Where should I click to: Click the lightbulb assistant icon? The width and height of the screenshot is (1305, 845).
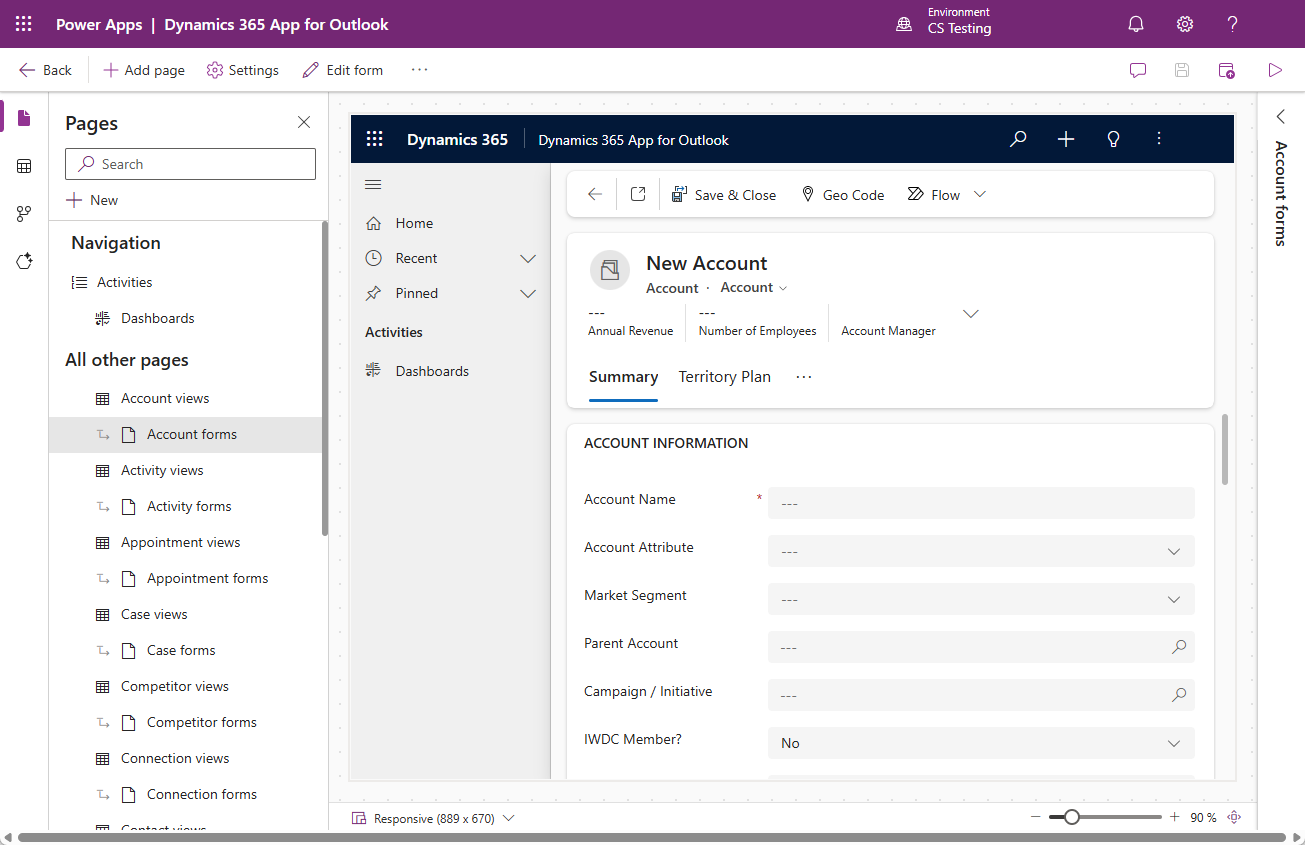[x=1113, y=140]
